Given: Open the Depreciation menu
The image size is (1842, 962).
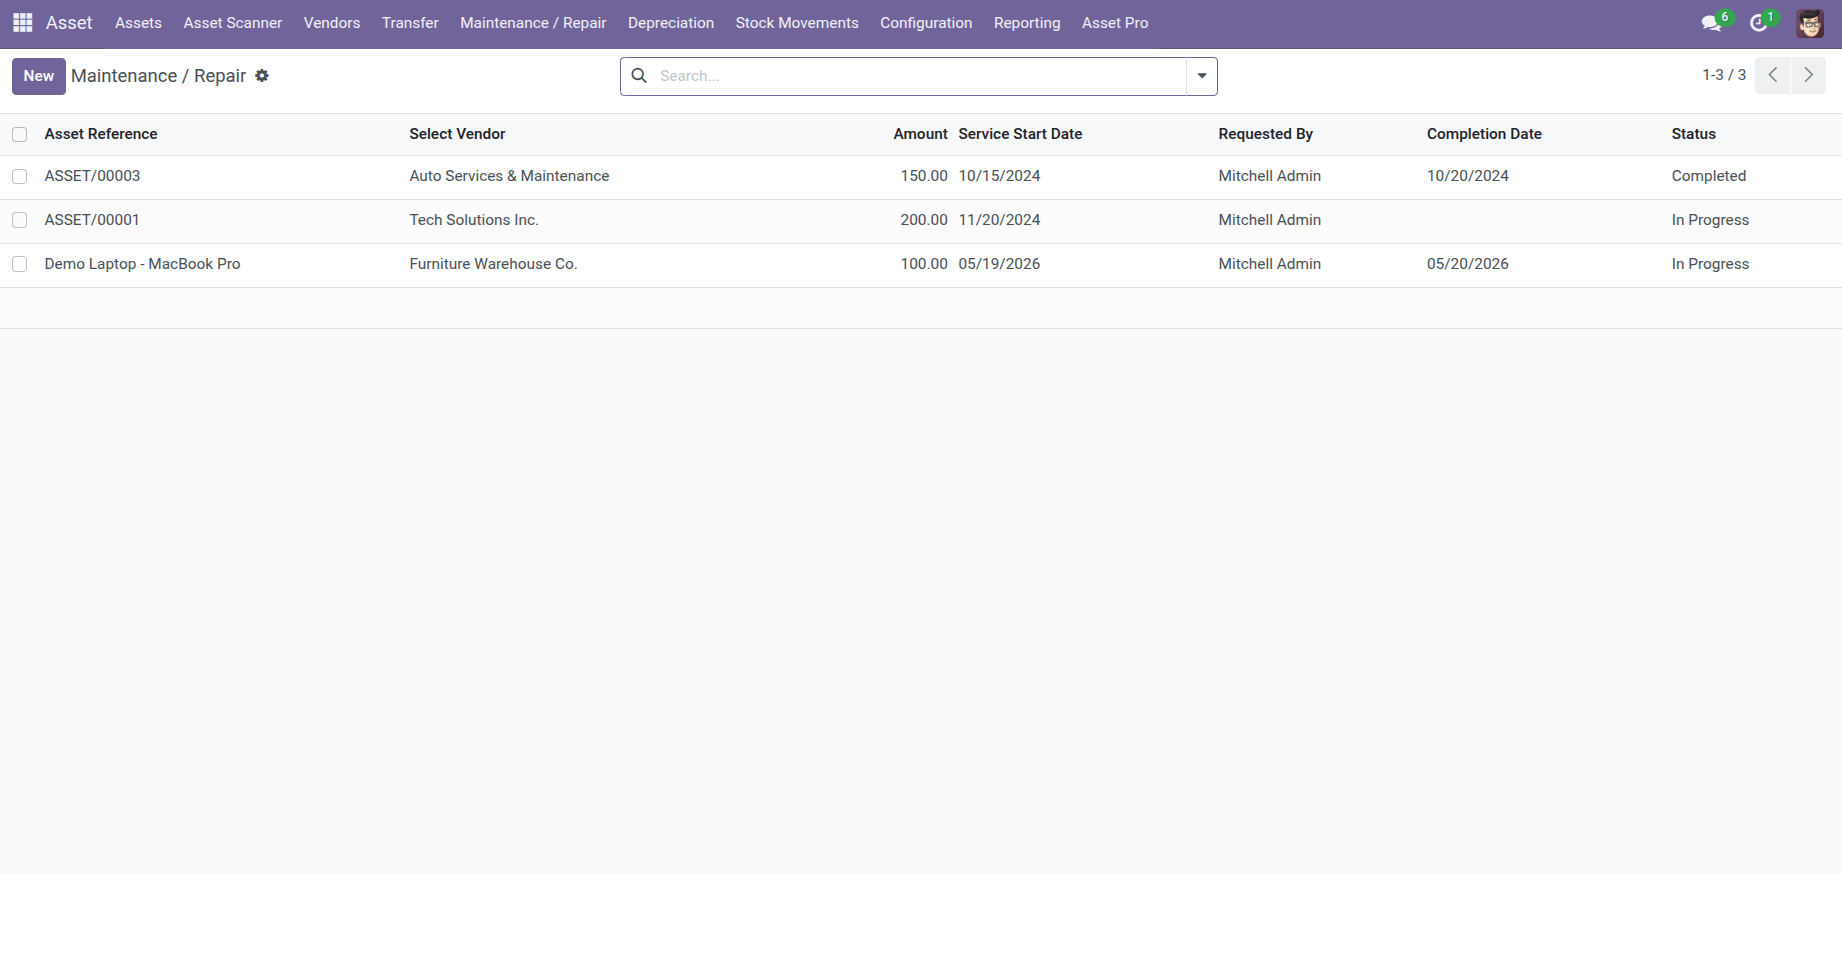Looking at the screenshot, I should click(671, 23).
